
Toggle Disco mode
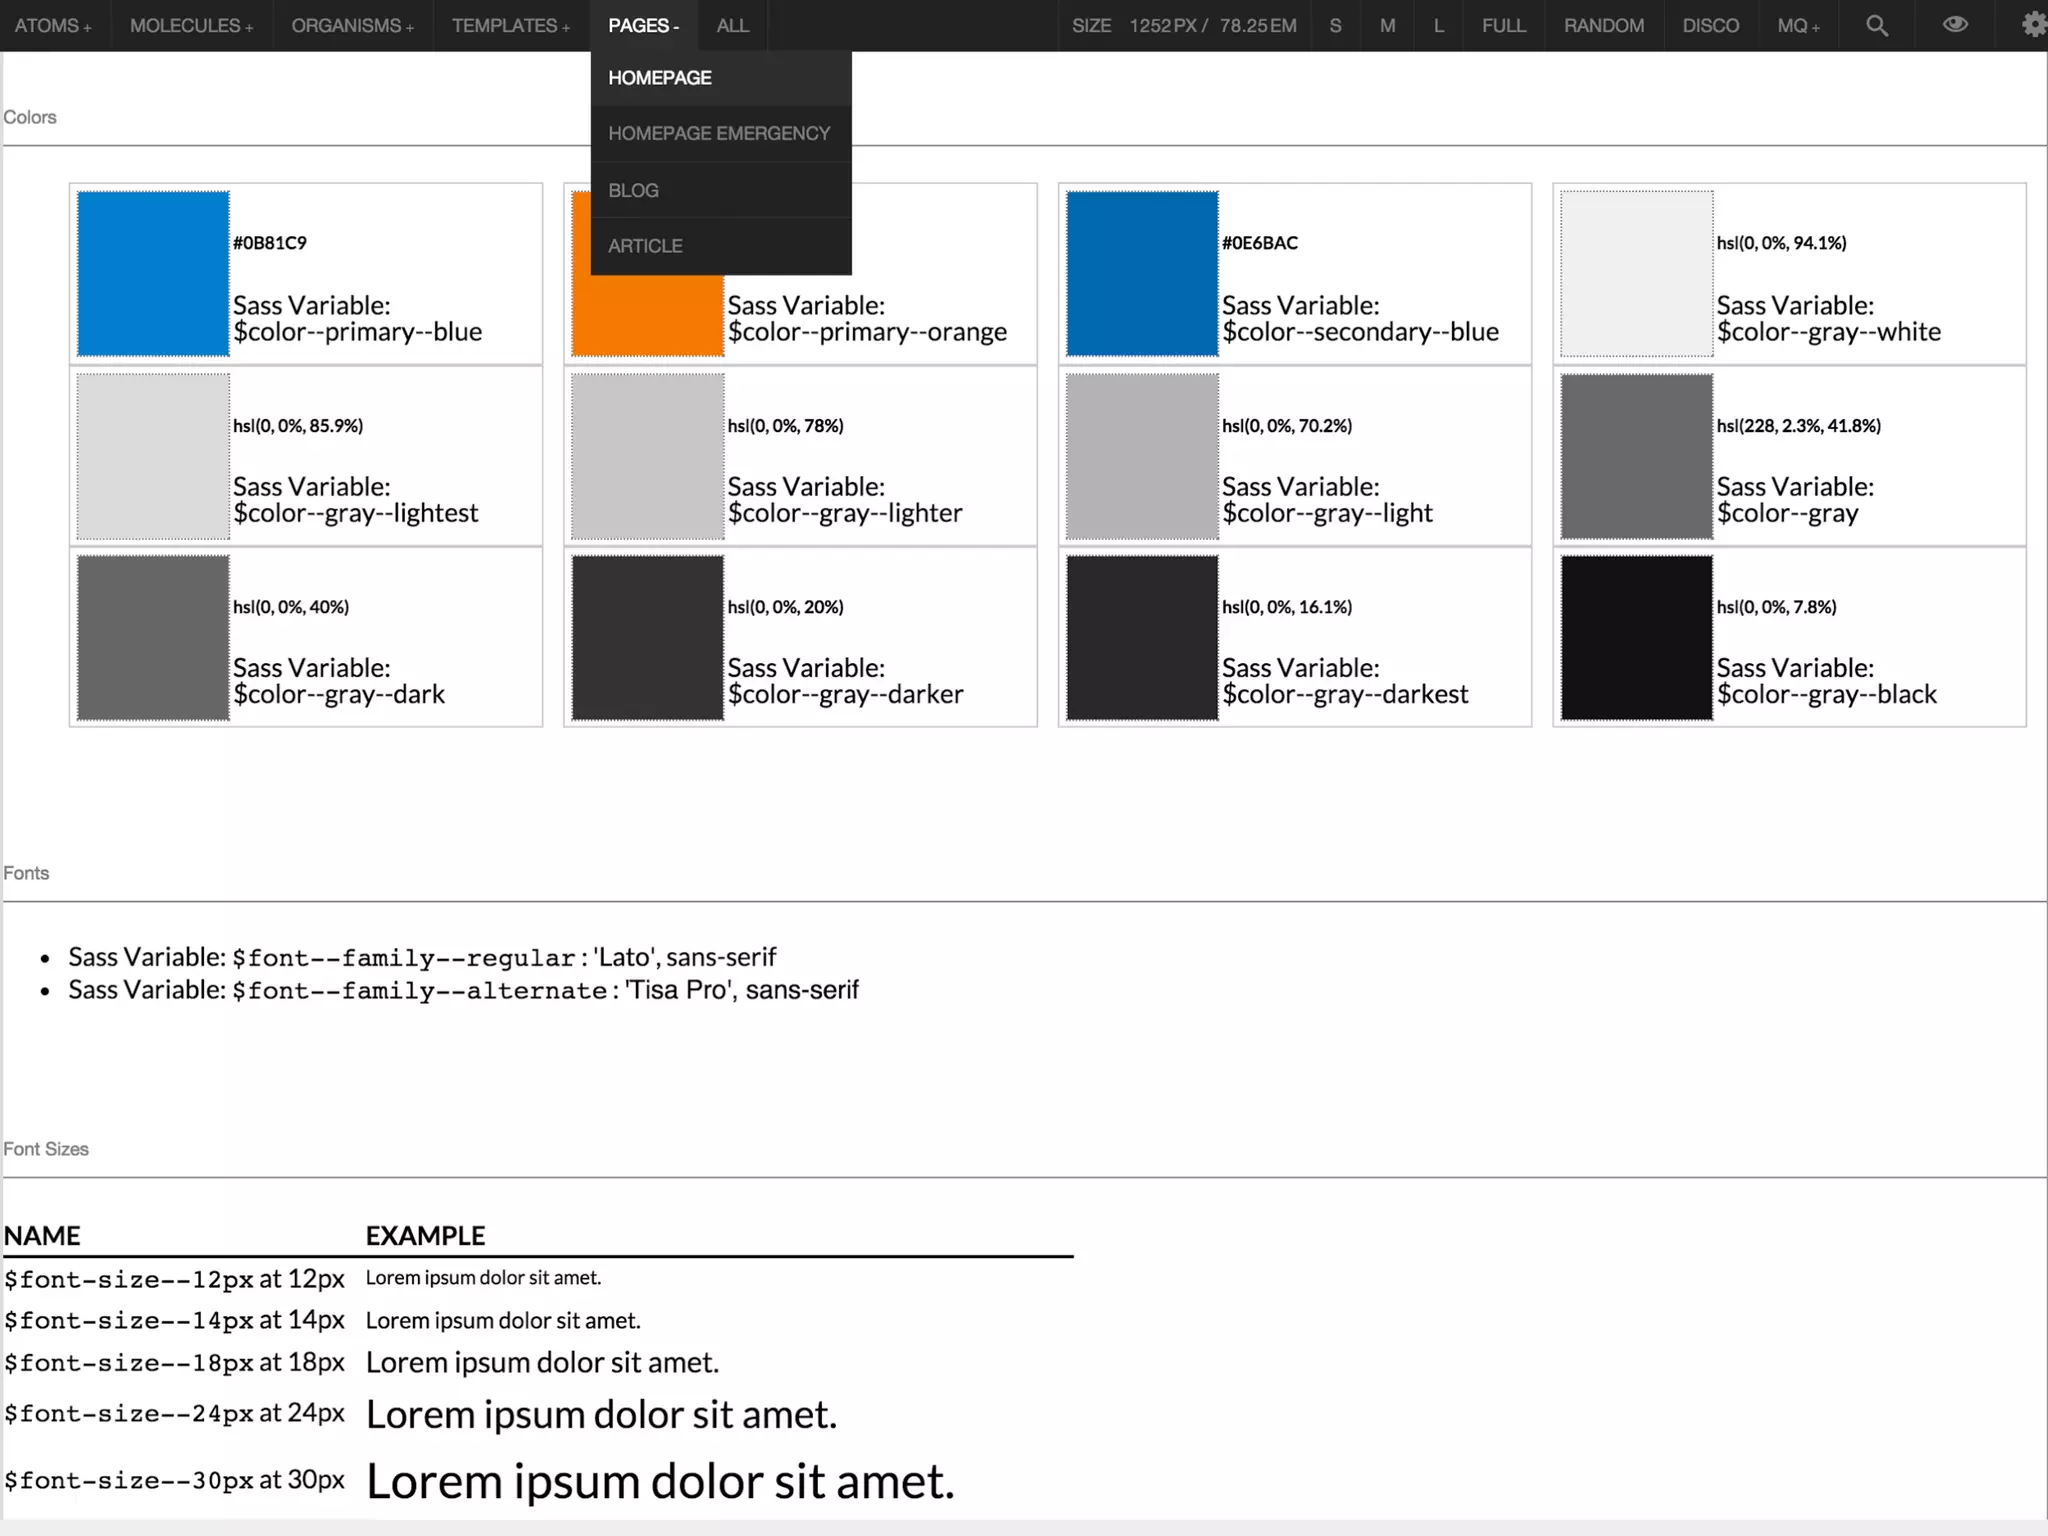coord(1710,26)
